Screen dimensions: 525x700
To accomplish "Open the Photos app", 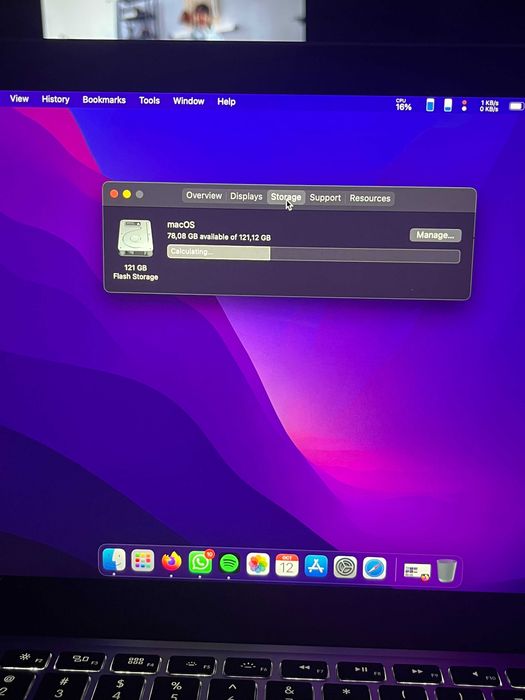I will point(258,564).
